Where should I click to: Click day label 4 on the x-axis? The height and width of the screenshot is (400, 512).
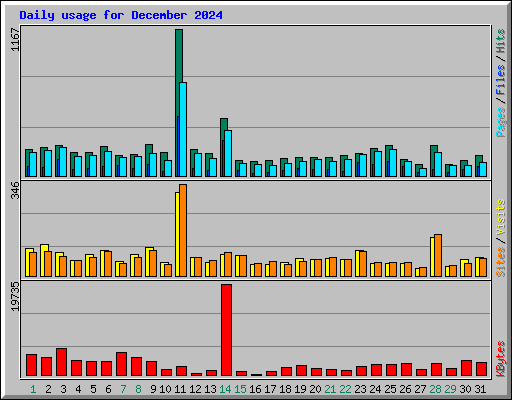click(78, 389)
